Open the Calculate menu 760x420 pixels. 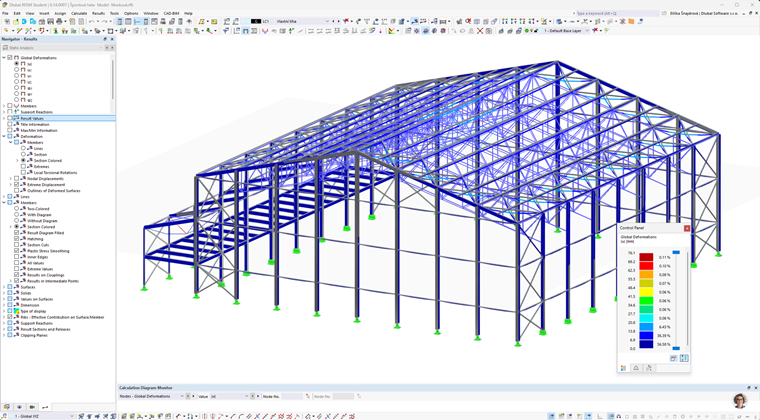[79, 14]
